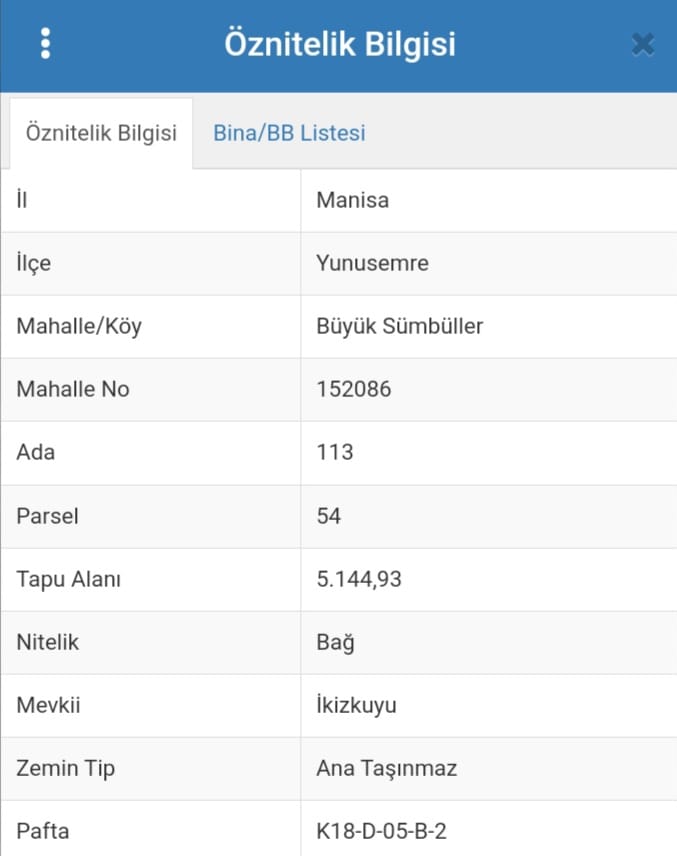This screenshot has width=677, height=856.
Task: Select the Pafta value K18-D-05-B-2
Action: coord(381,831)
